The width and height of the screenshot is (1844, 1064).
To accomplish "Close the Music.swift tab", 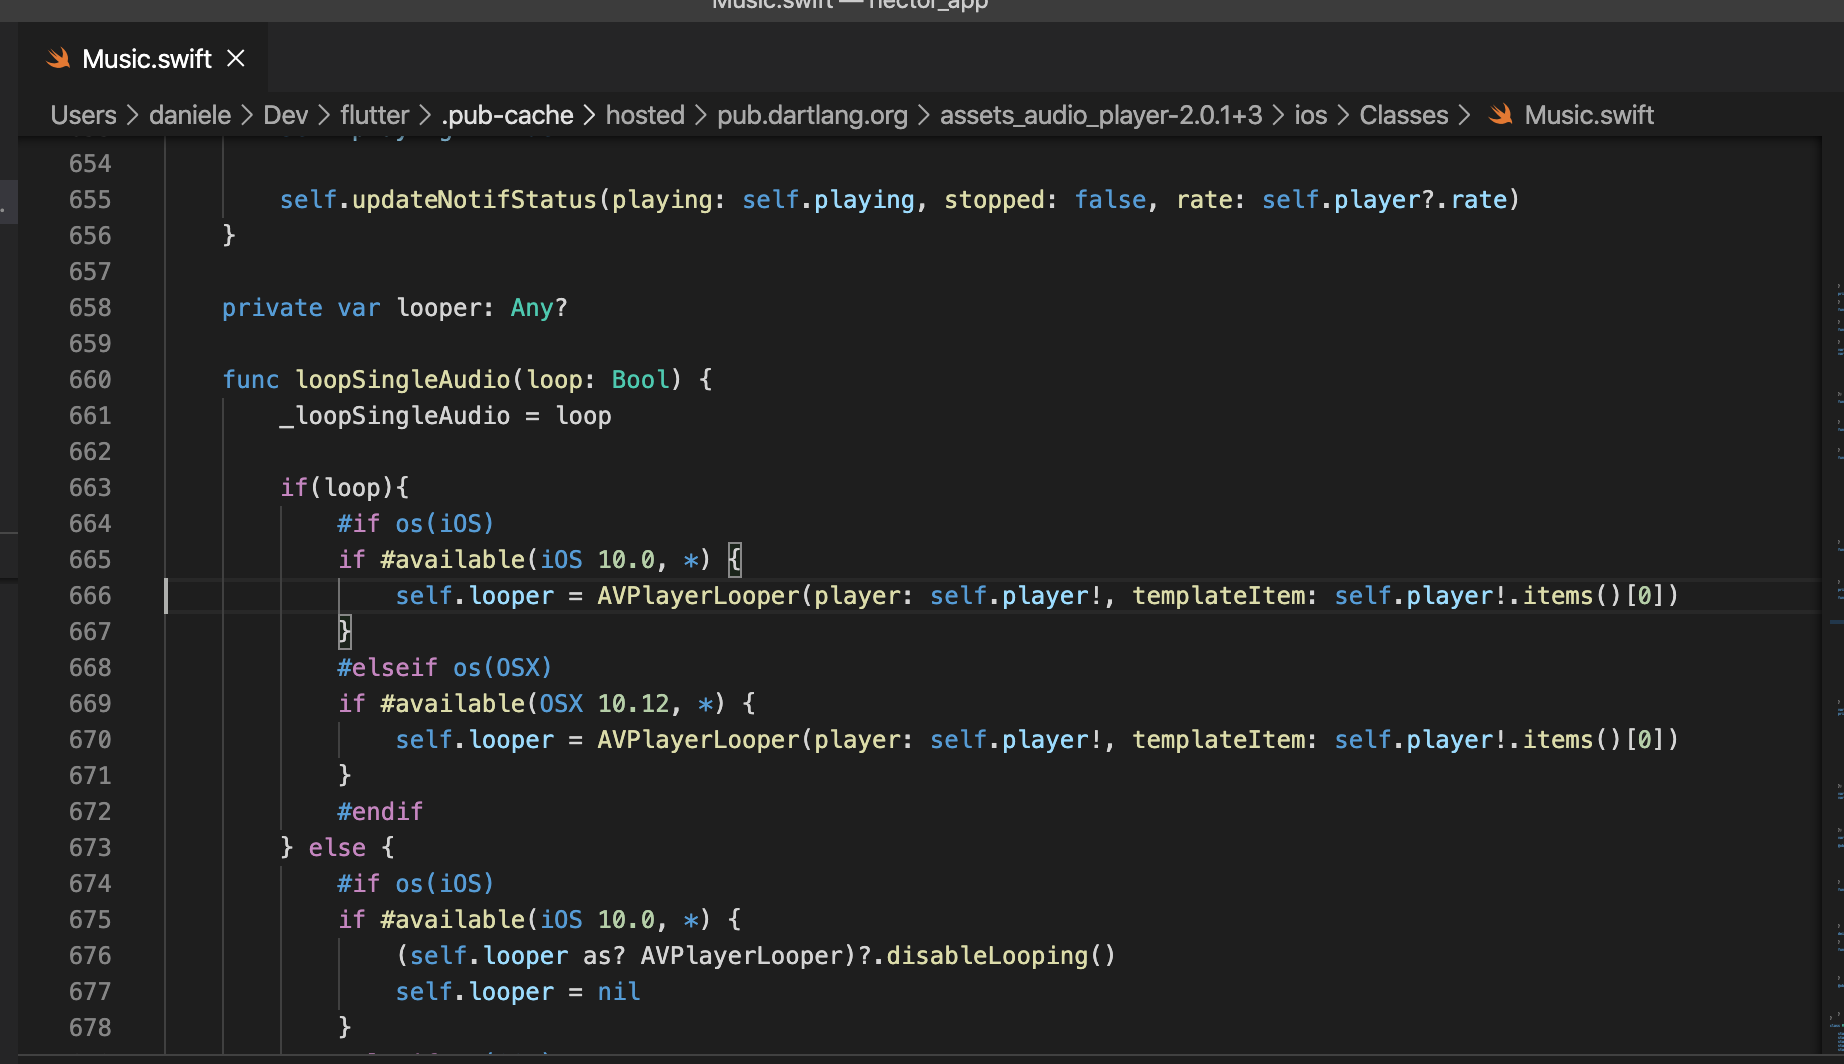I will point(235,57).
